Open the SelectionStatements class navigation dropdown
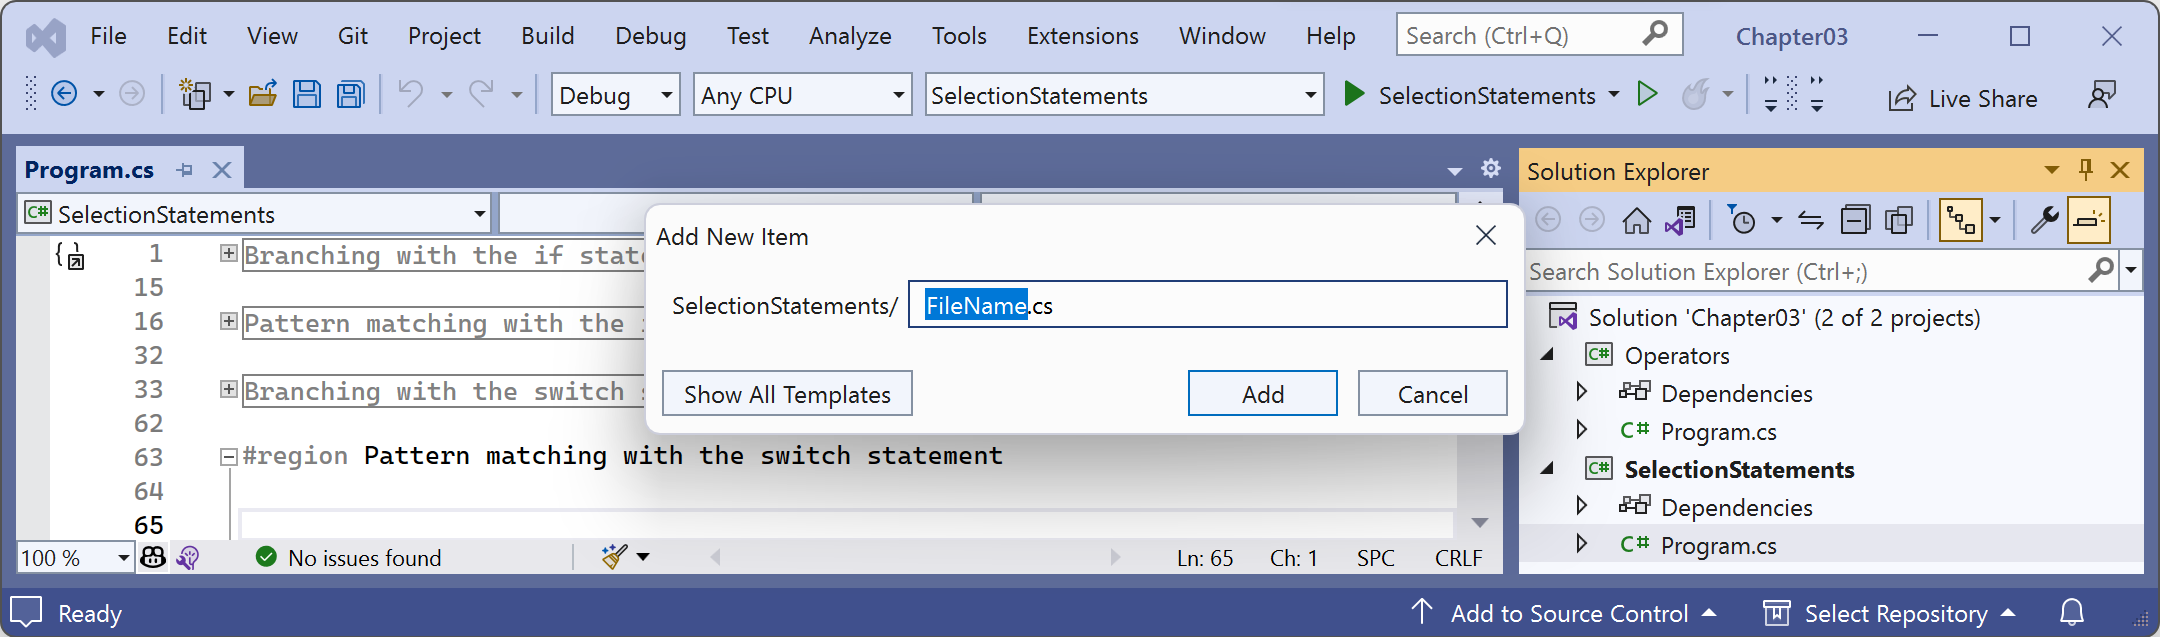 (255, 214)
